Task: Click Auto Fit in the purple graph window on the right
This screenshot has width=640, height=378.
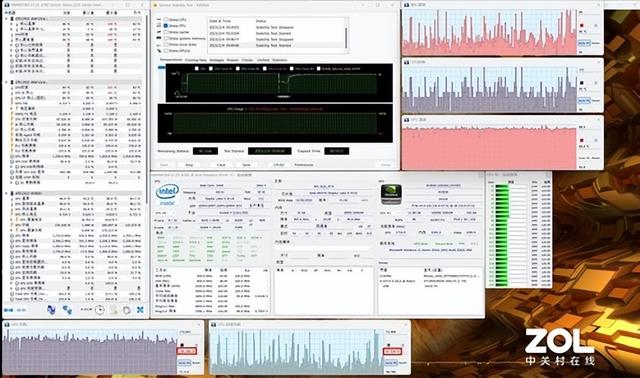Action: tap(584, 100)
